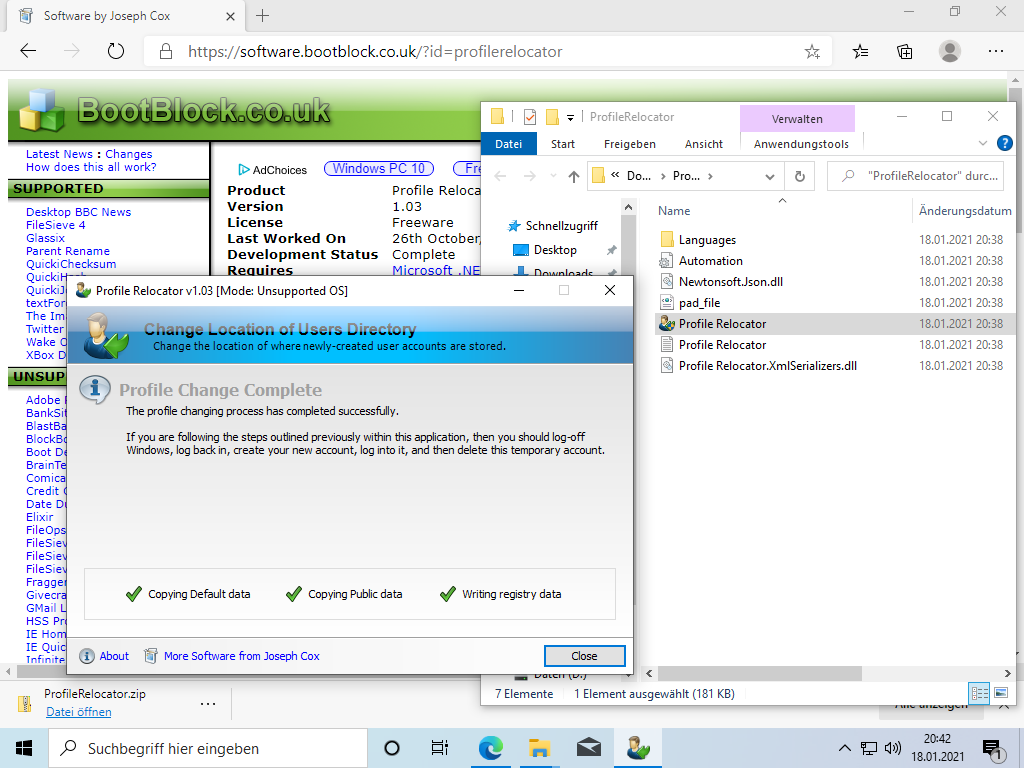Open Windows Start menu
Image resolution: width=1024 pixels, height=768 pixels.
(x=24, y=748)
